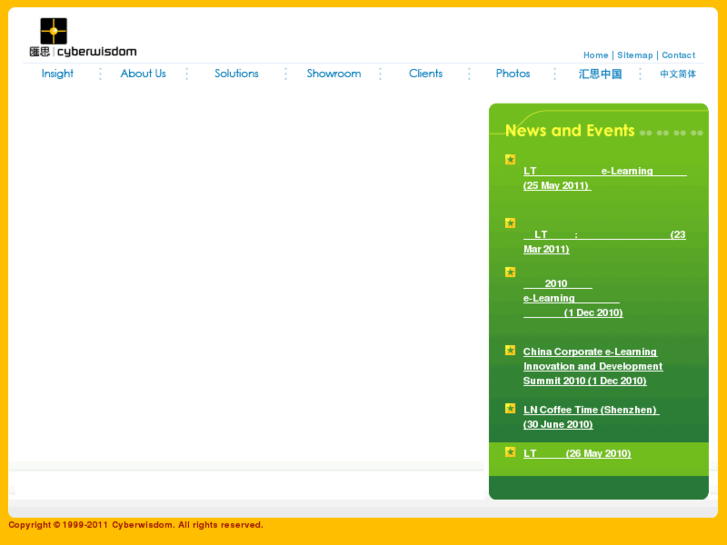Open the Clients menu
This screenshot has height=545, width=727.
pyautogui.click(x=426, y=73)
